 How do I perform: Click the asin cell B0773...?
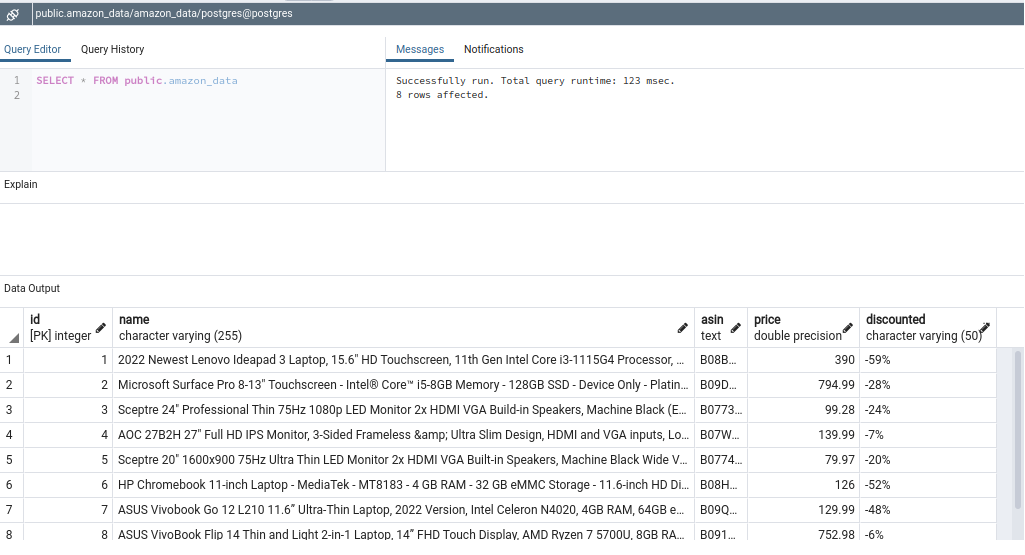click(x=721, y=410)
